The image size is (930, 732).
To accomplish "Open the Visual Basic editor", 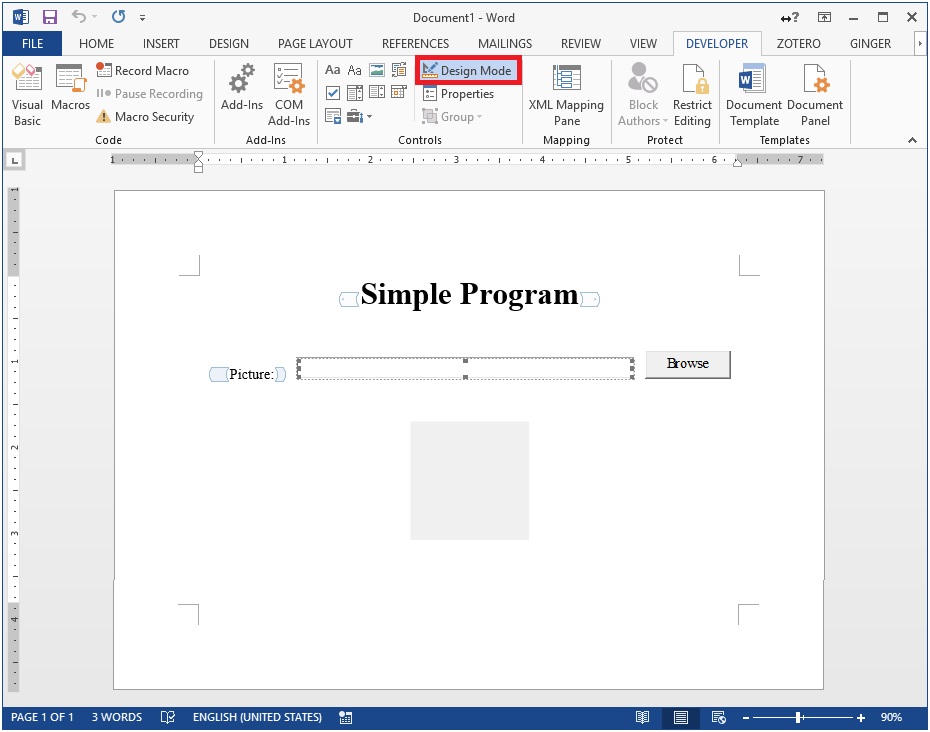I will 27,95.
